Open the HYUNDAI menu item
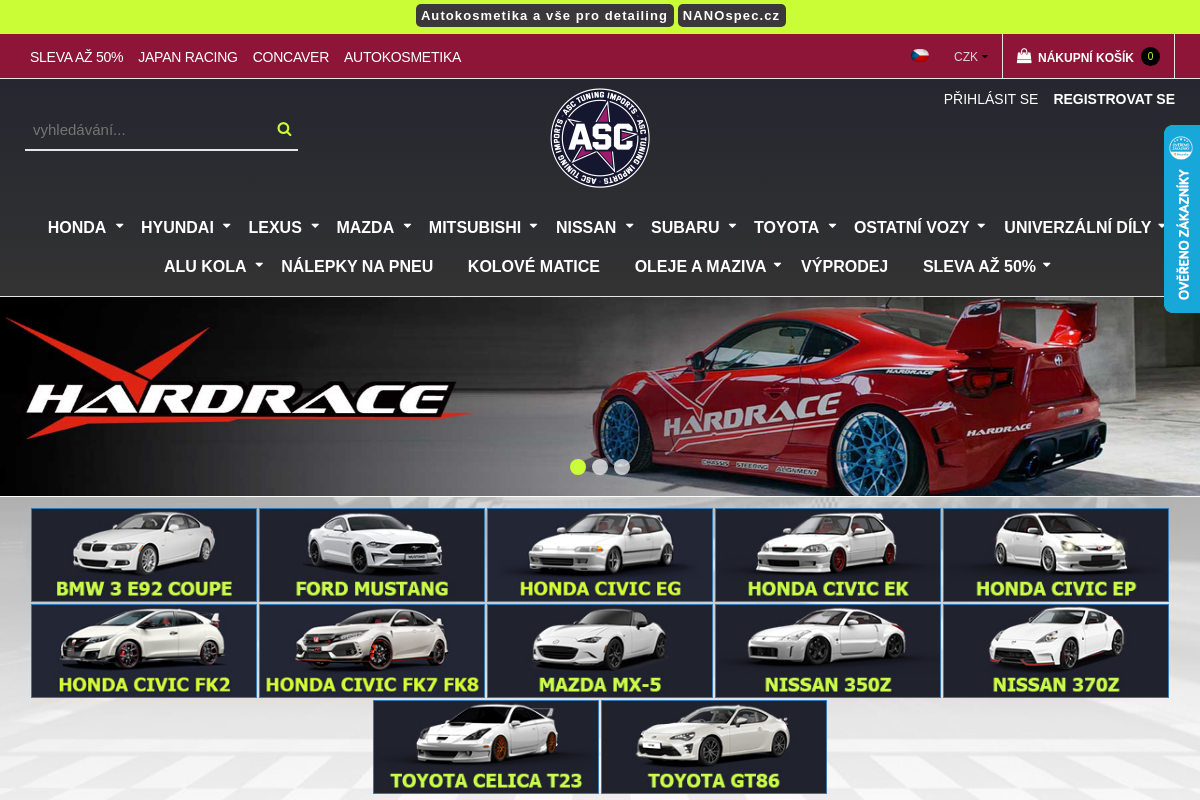Viewport: 1200px width, 800px height. click(x=177, y=227)
